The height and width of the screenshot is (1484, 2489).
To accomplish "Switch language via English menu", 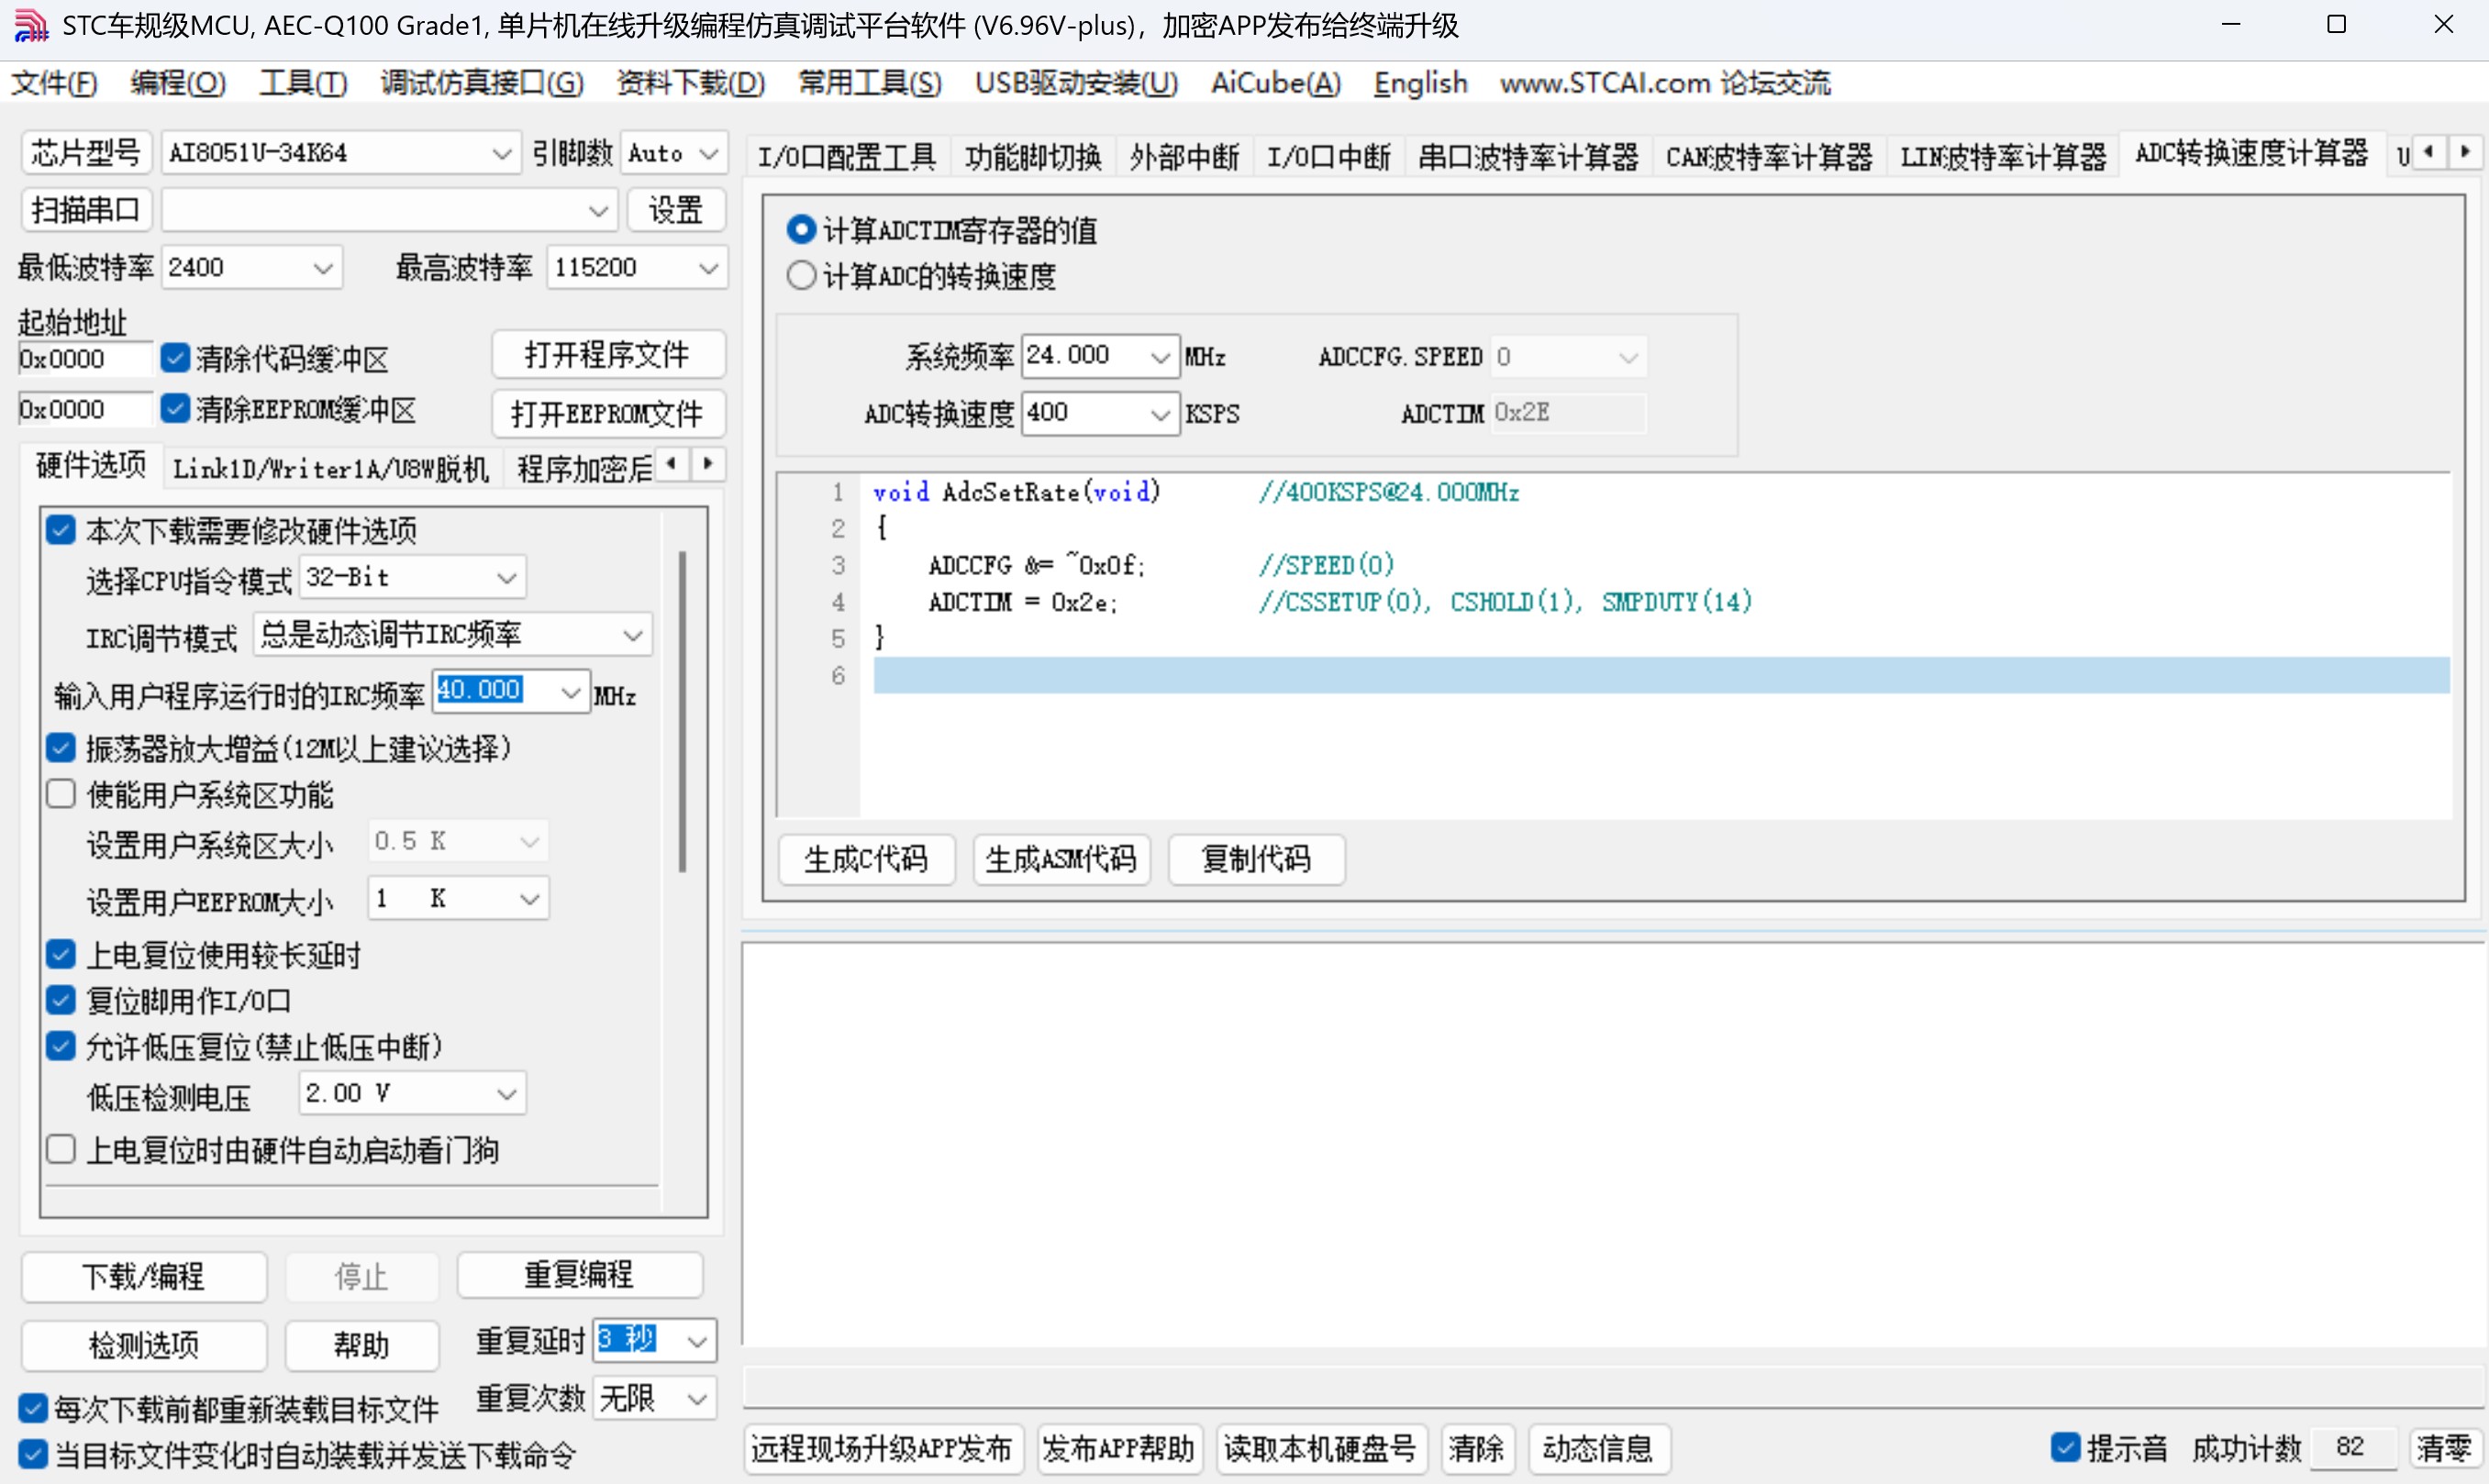I will (1420, 83).
